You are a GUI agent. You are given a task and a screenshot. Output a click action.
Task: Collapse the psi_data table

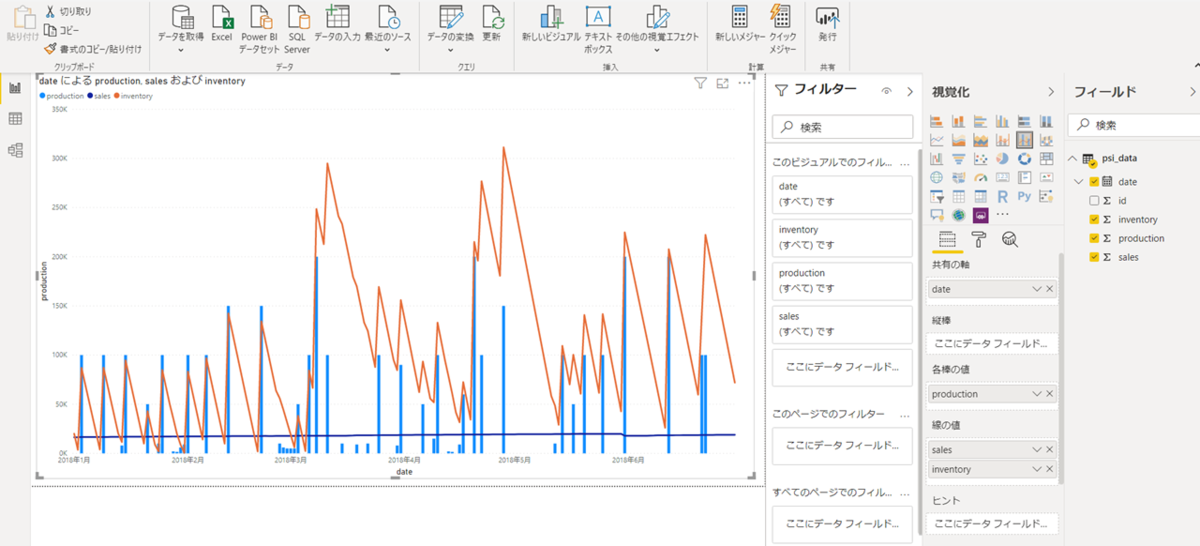[x=1073, y=158]
